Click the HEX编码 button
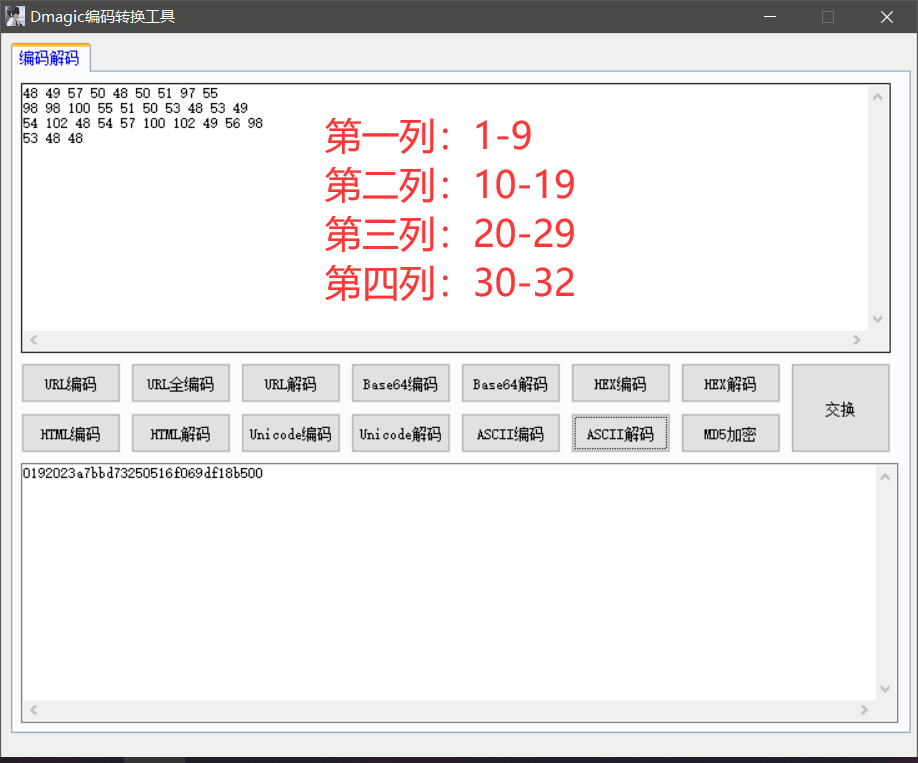 621,384
